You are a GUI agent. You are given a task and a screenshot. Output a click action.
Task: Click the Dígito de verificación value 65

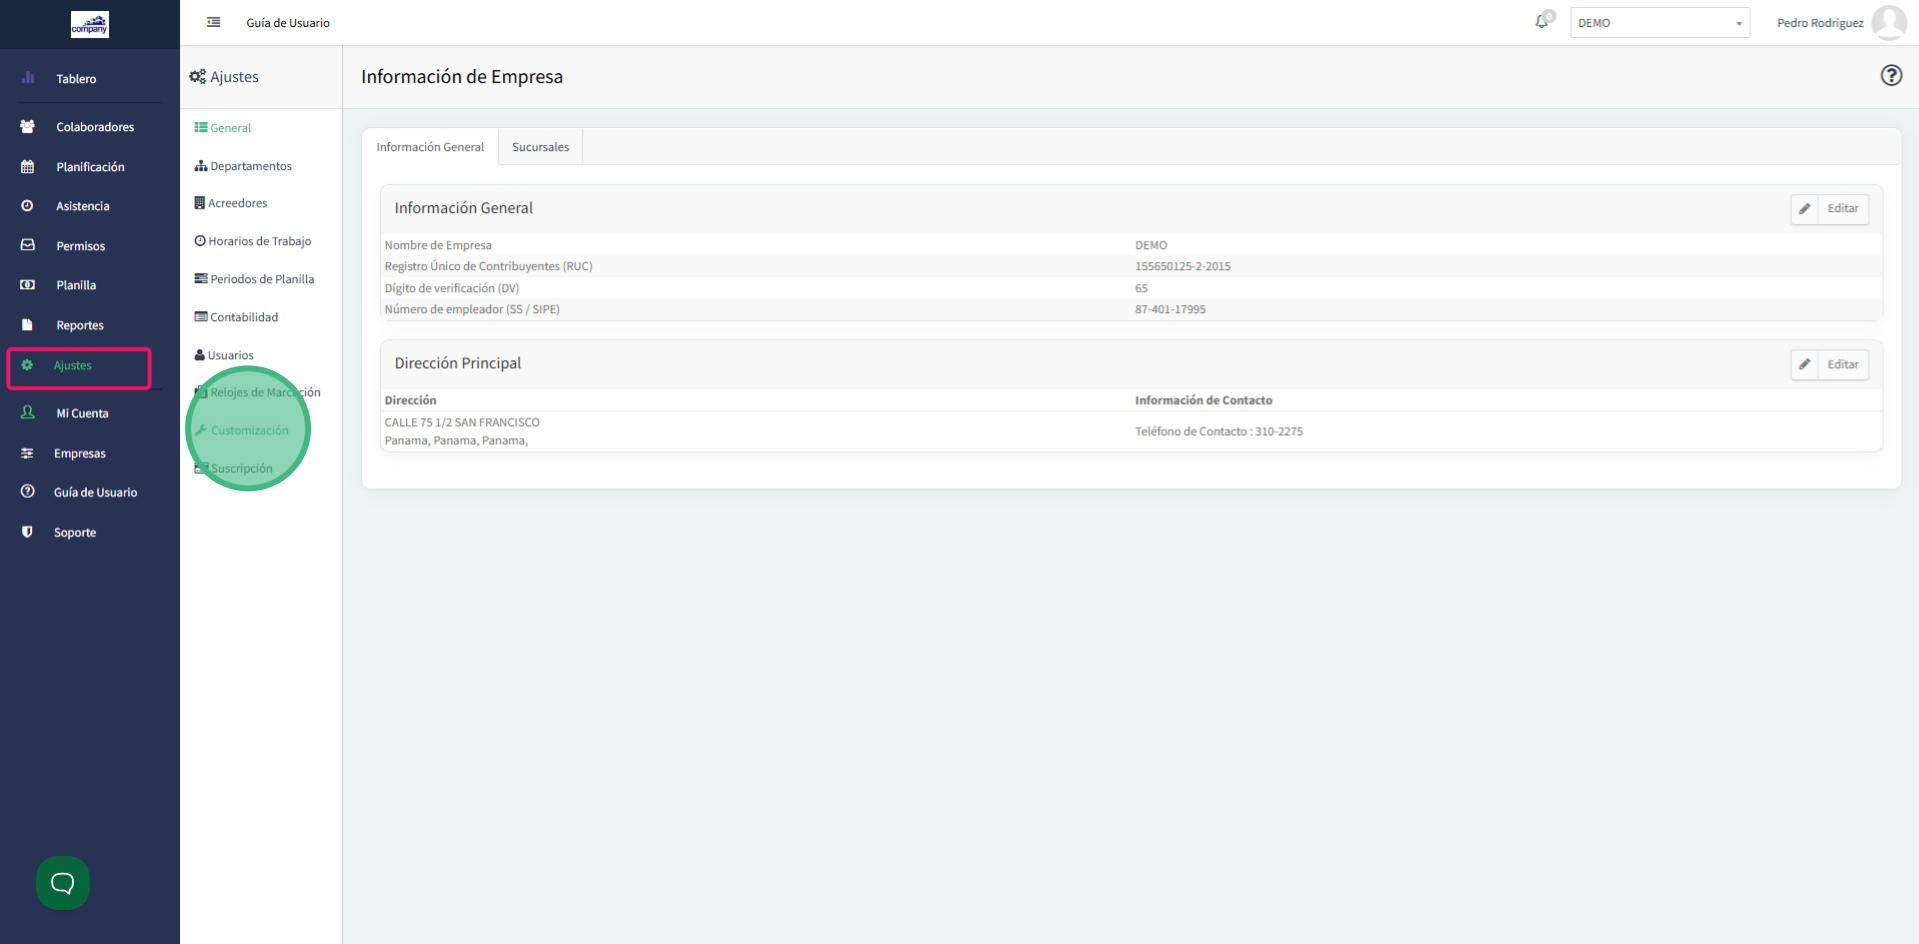click(1141, 288)
